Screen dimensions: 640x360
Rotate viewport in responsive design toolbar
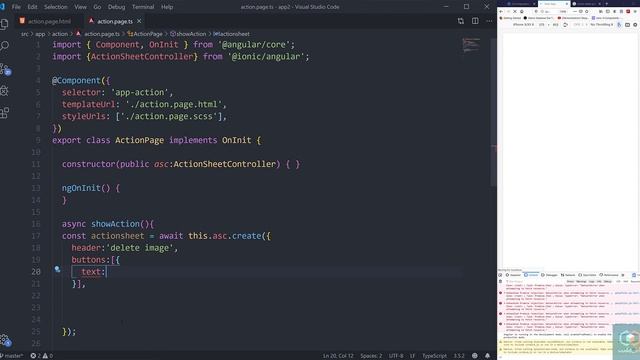click(x=565, y=24)
